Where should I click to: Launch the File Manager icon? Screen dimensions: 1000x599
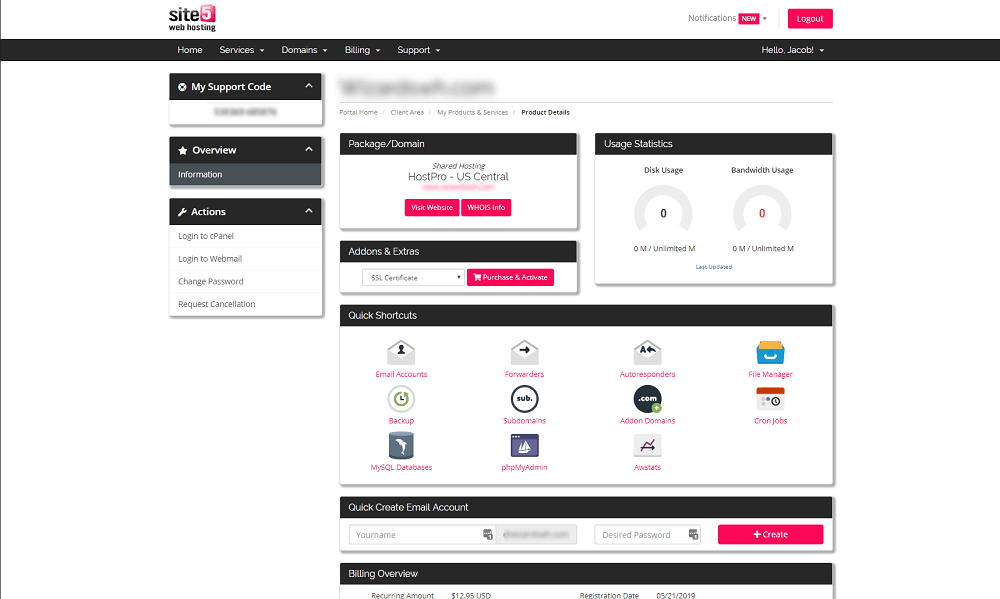pyautogui.click(x=770, y=353)
